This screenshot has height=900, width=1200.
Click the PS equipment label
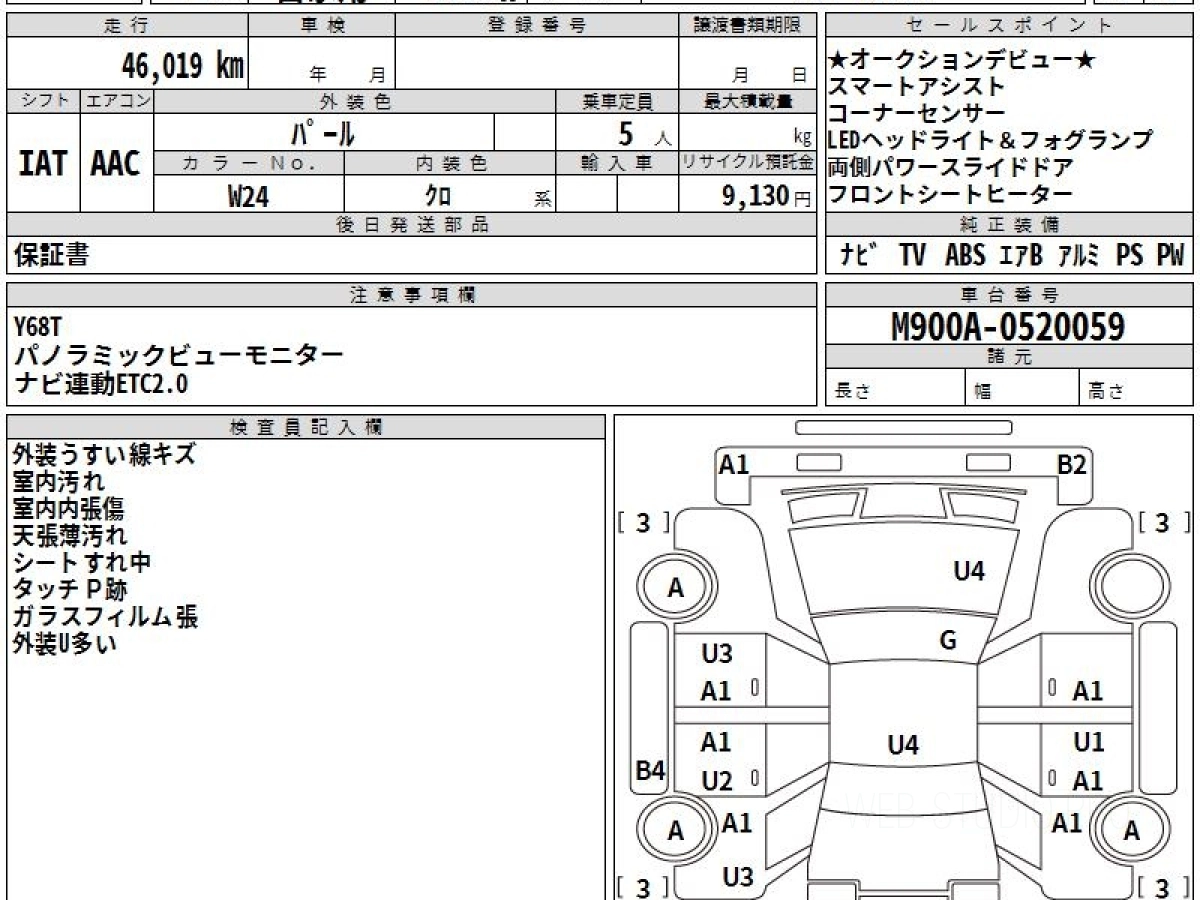1130,255
